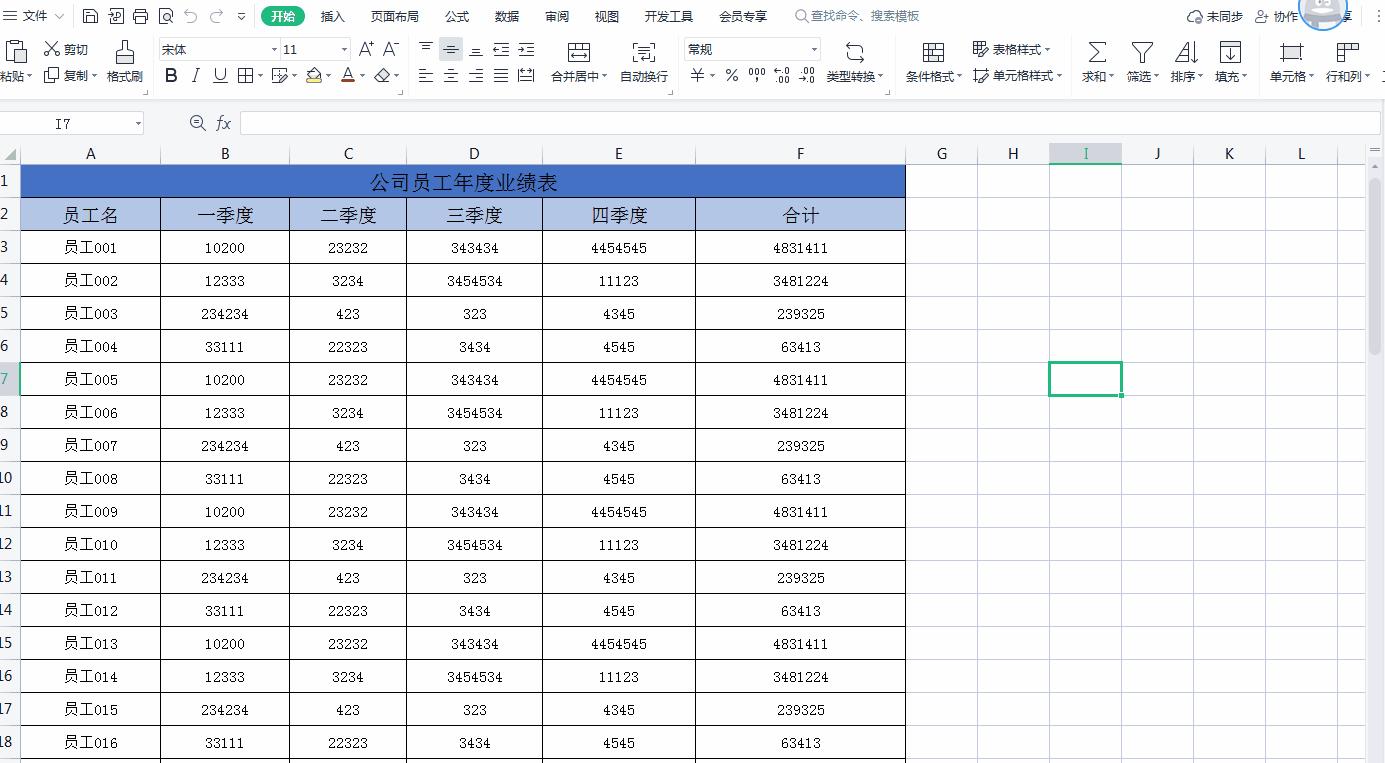The image size is (1385, 763).
Task: Click the Cut (剪切) scissors button
Action: 66,49
